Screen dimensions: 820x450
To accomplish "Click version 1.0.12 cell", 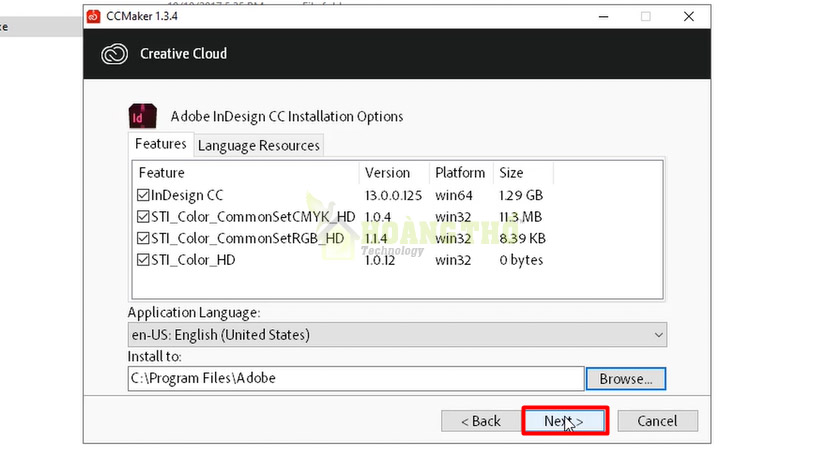I will [380, 260].
